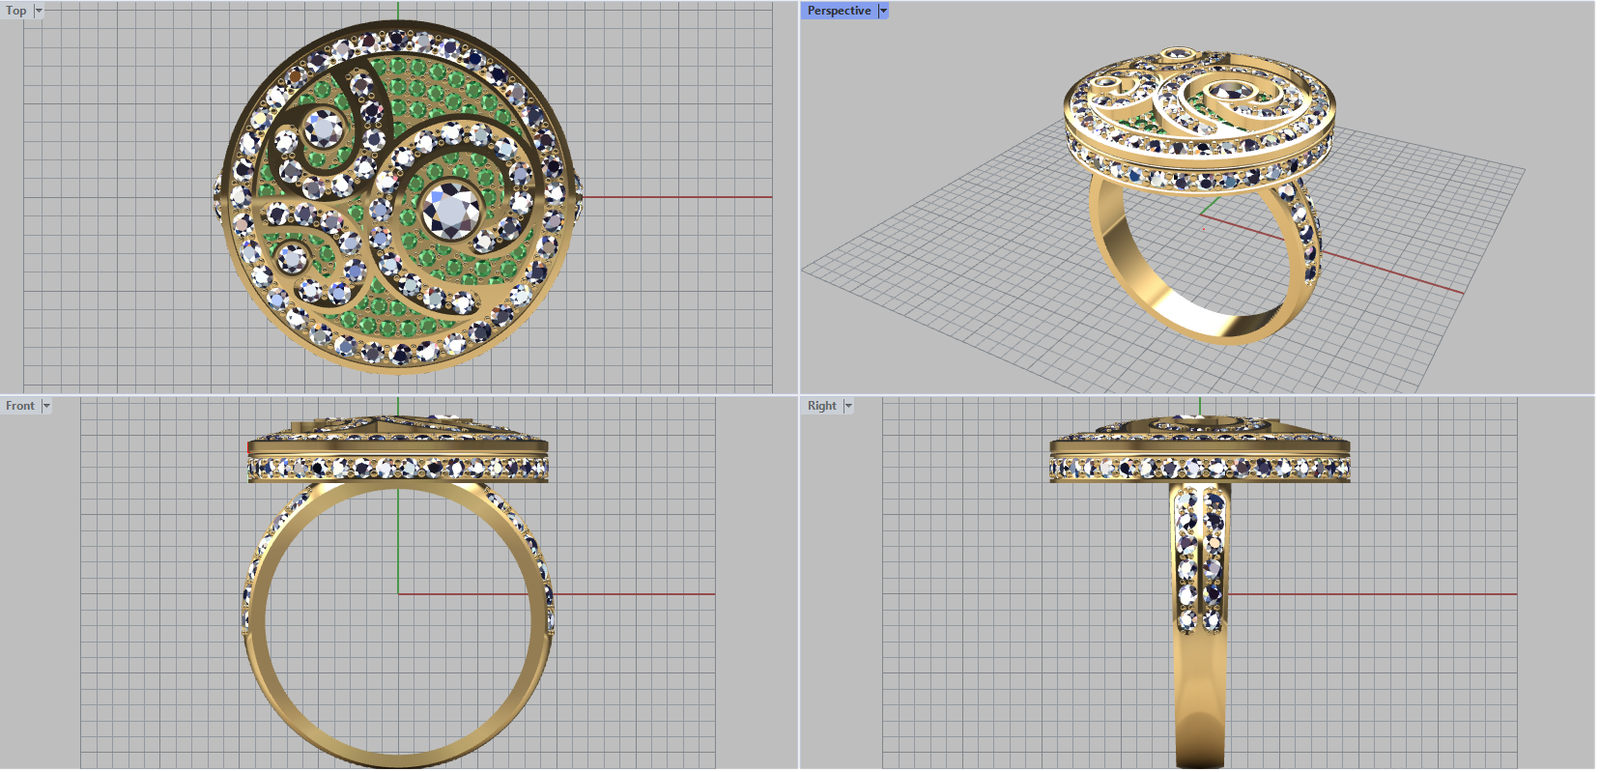Open the Top viewport dropdown arrow
Viewport: 1600px width, 772px height.
pyautogui.click(x=39, y=11)
